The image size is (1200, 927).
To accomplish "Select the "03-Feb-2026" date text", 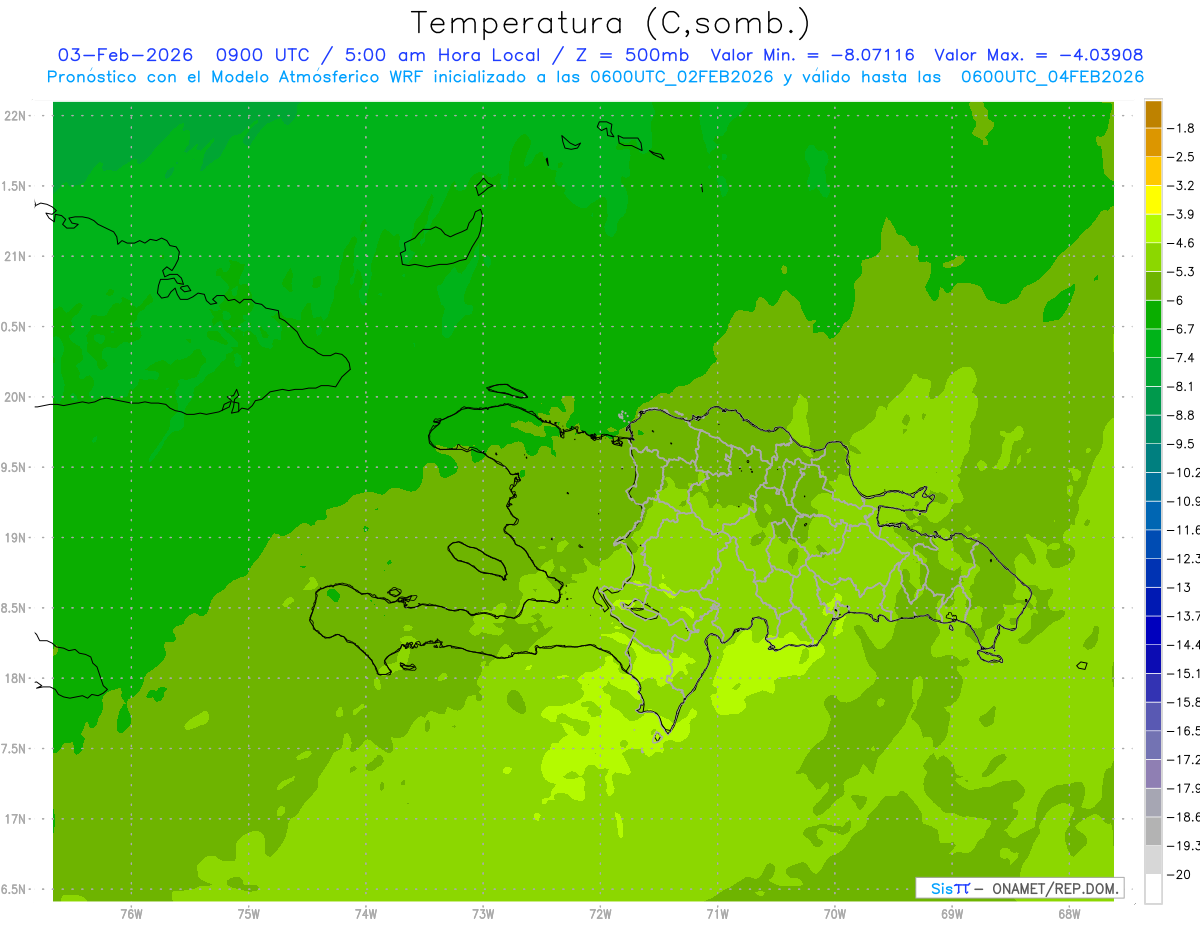I will tap(125, 55).
